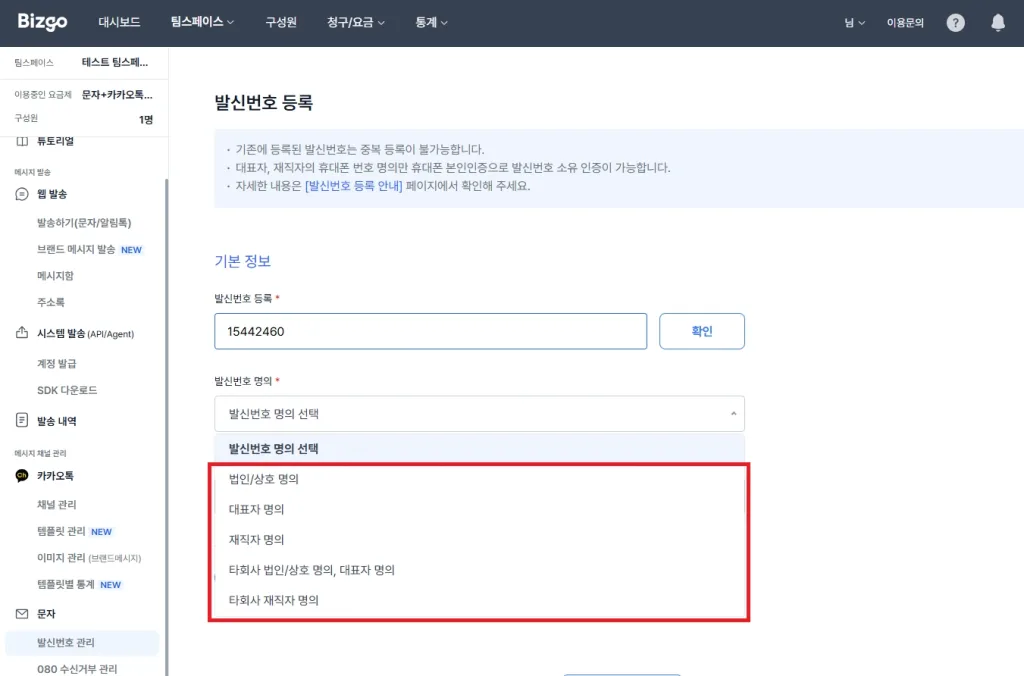Expand the 통계 menu

coord(431,22)
